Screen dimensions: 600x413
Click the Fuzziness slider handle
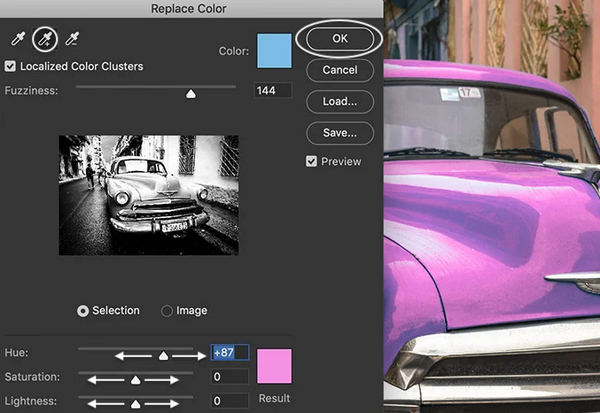click(x=191, y=94)
